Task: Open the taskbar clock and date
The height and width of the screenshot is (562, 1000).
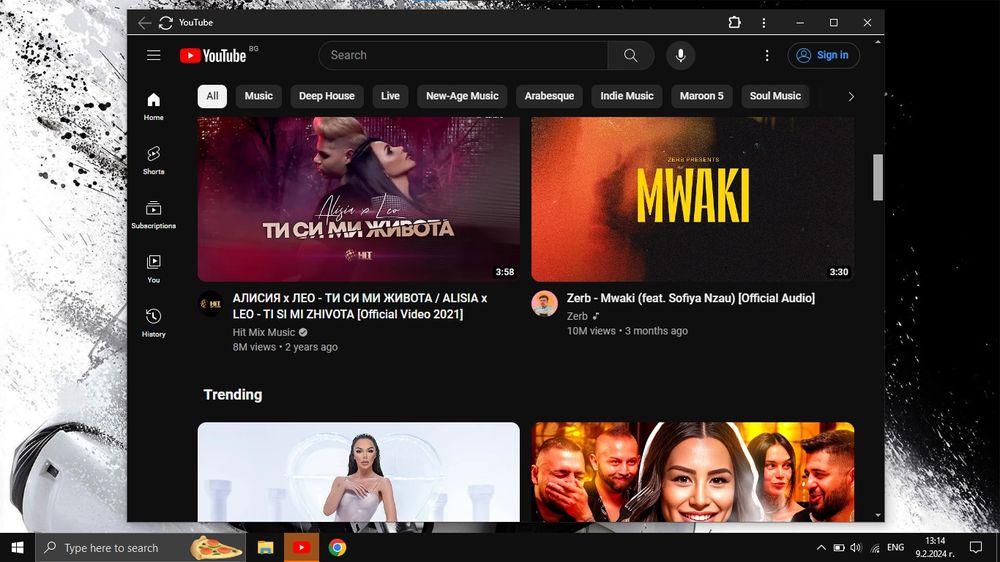Action: pyautogui.click(x=935, y=548)
